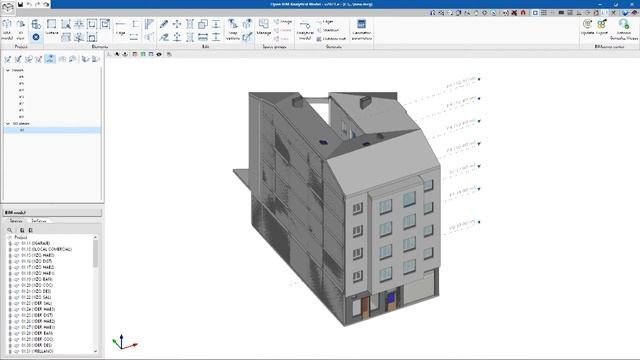This screenshot has width=640, height=360.
Task: Open the 3D view button in the ribbon
Action: [20, 29]
